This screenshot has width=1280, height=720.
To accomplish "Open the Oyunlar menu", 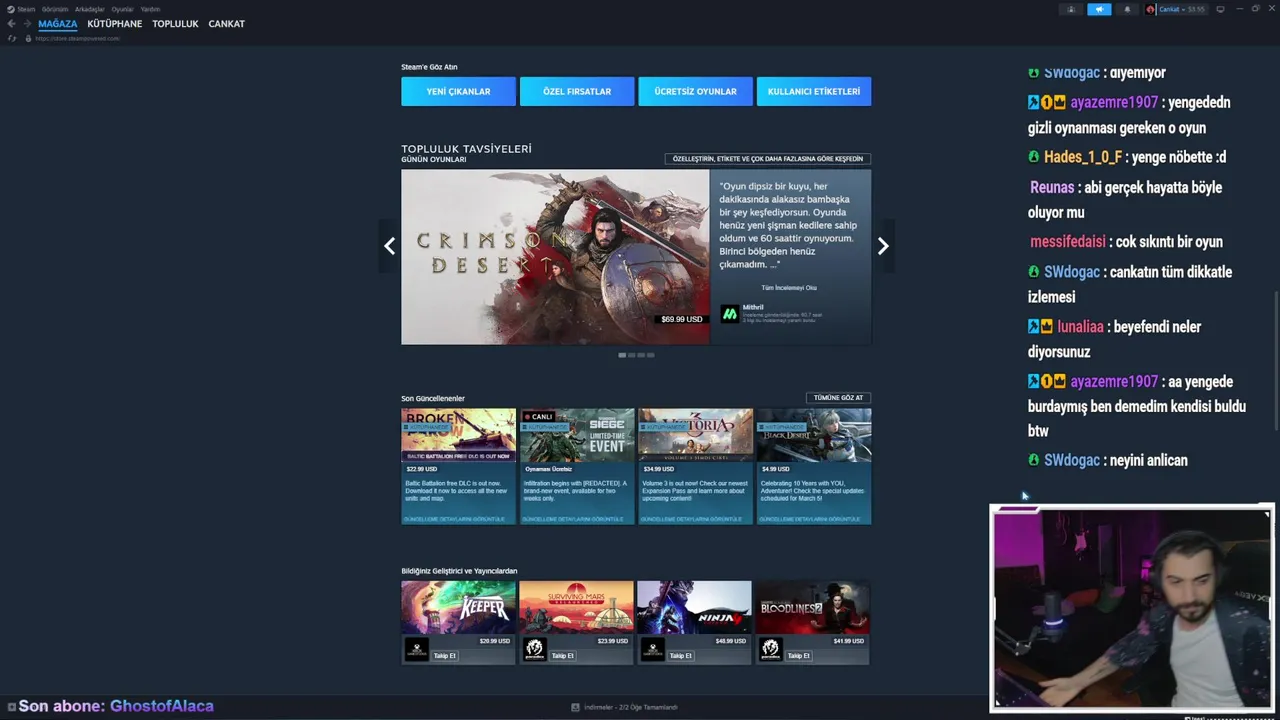I will 122,9.
